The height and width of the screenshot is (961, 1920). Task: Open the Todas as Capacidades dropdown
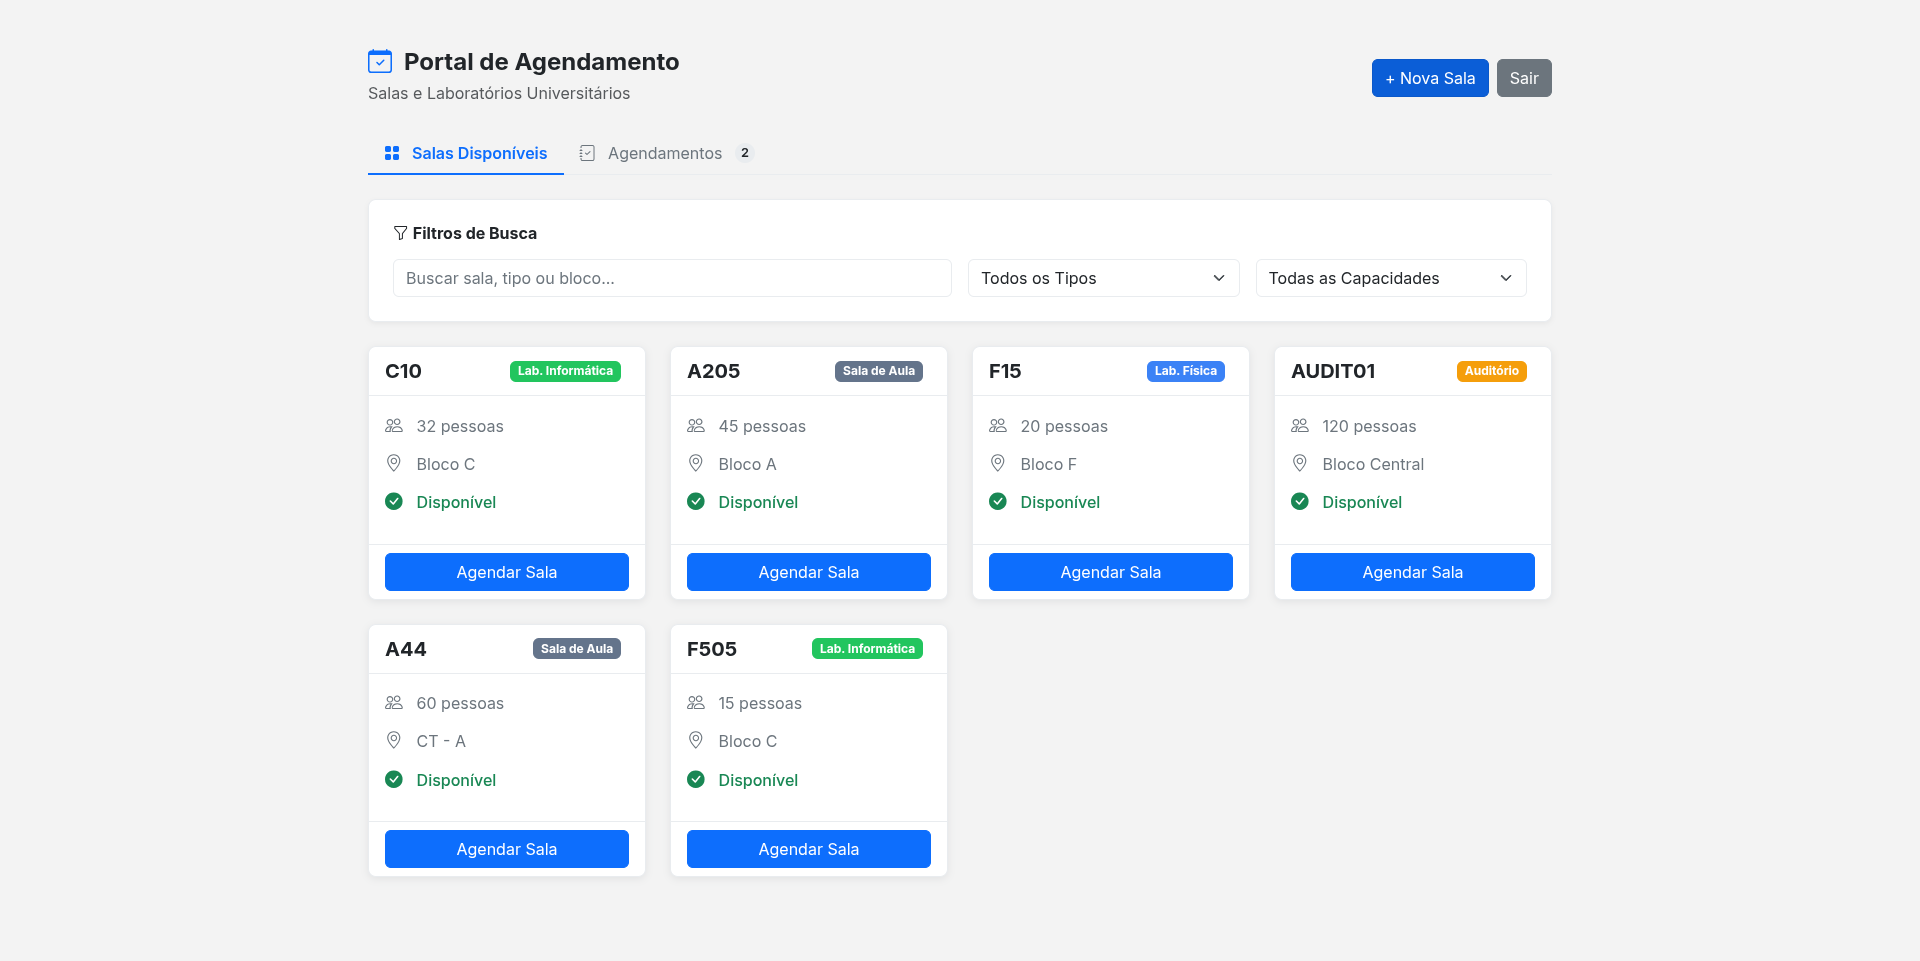pos(1391,278)
